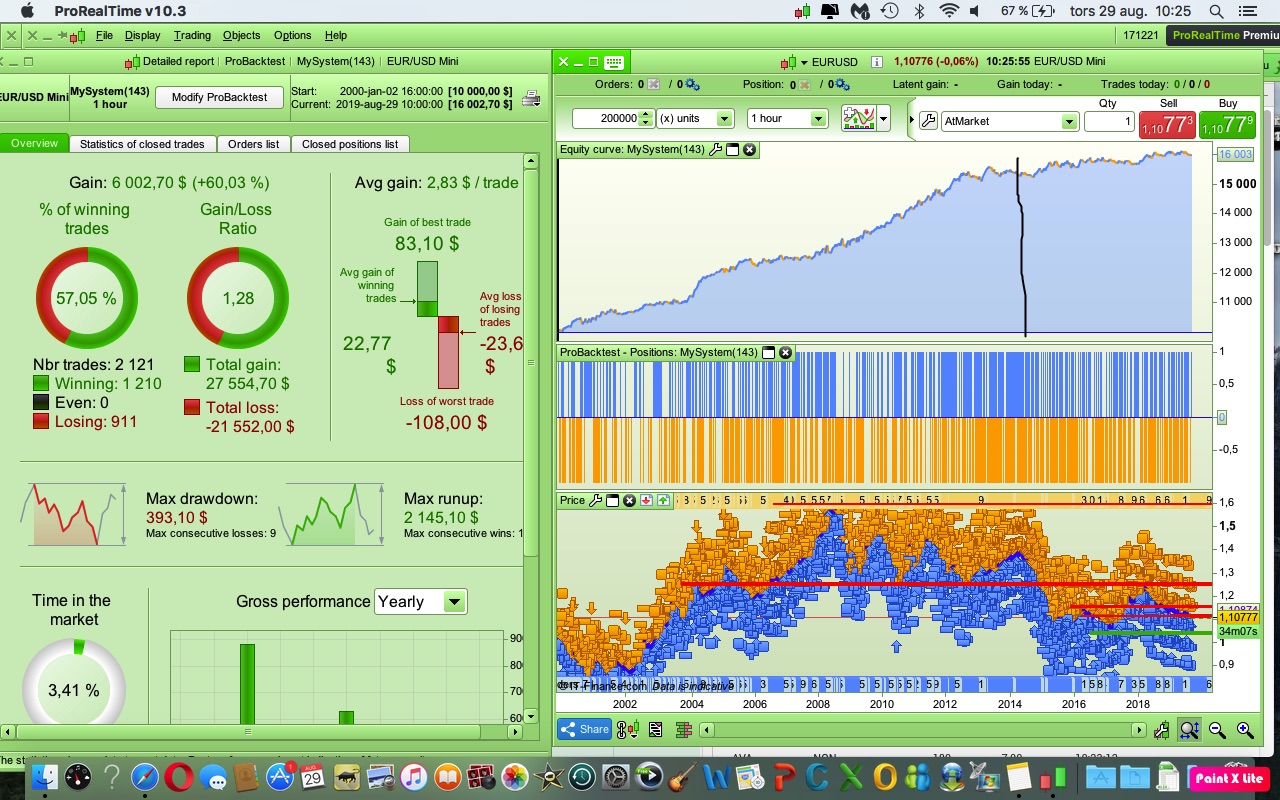Viewport: 1280px width, 800px height.
Task: Open chart tools wrench in bottom toolbar
Action: point(1161,730)
